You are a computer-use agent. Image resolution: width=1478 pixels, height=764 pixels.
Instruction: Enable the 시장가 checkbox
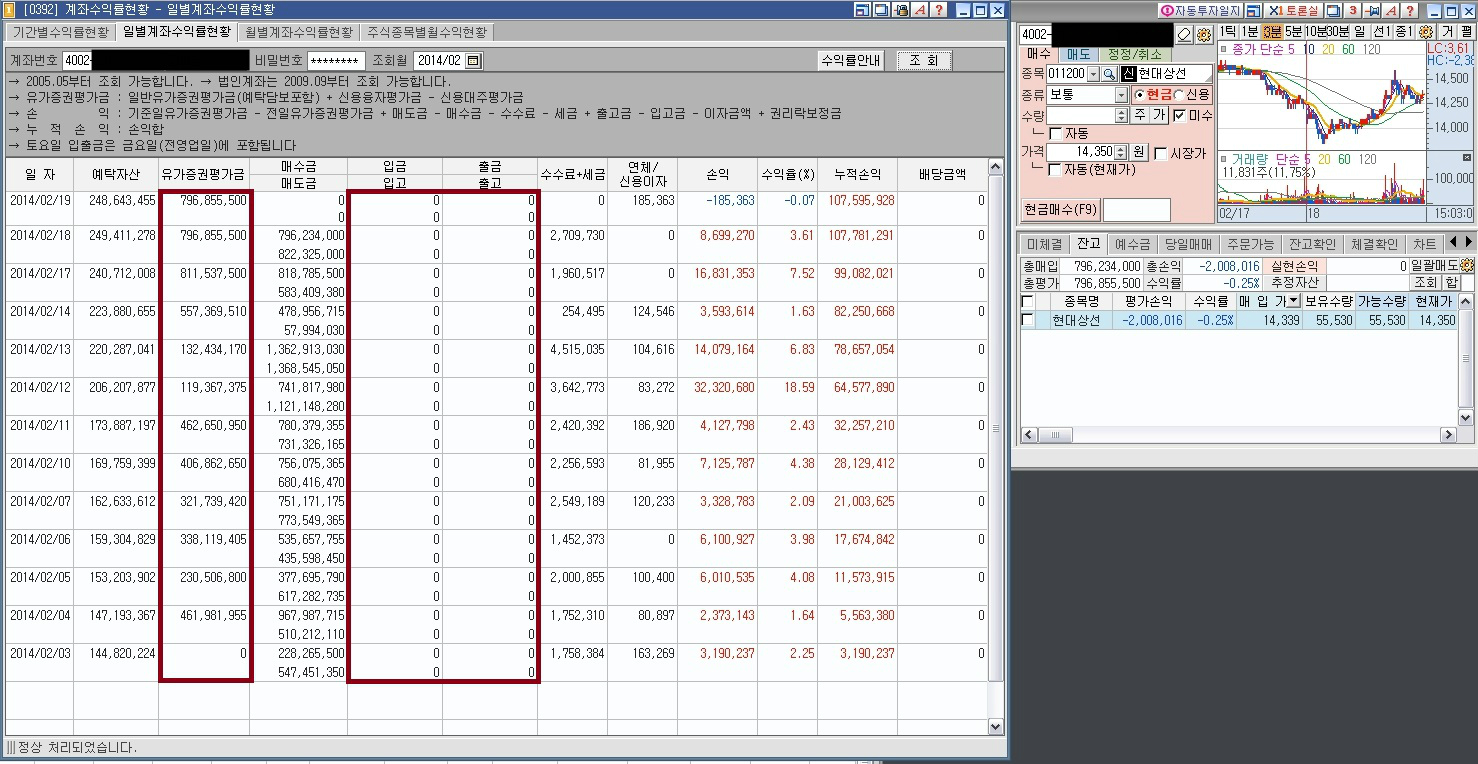1161,153
